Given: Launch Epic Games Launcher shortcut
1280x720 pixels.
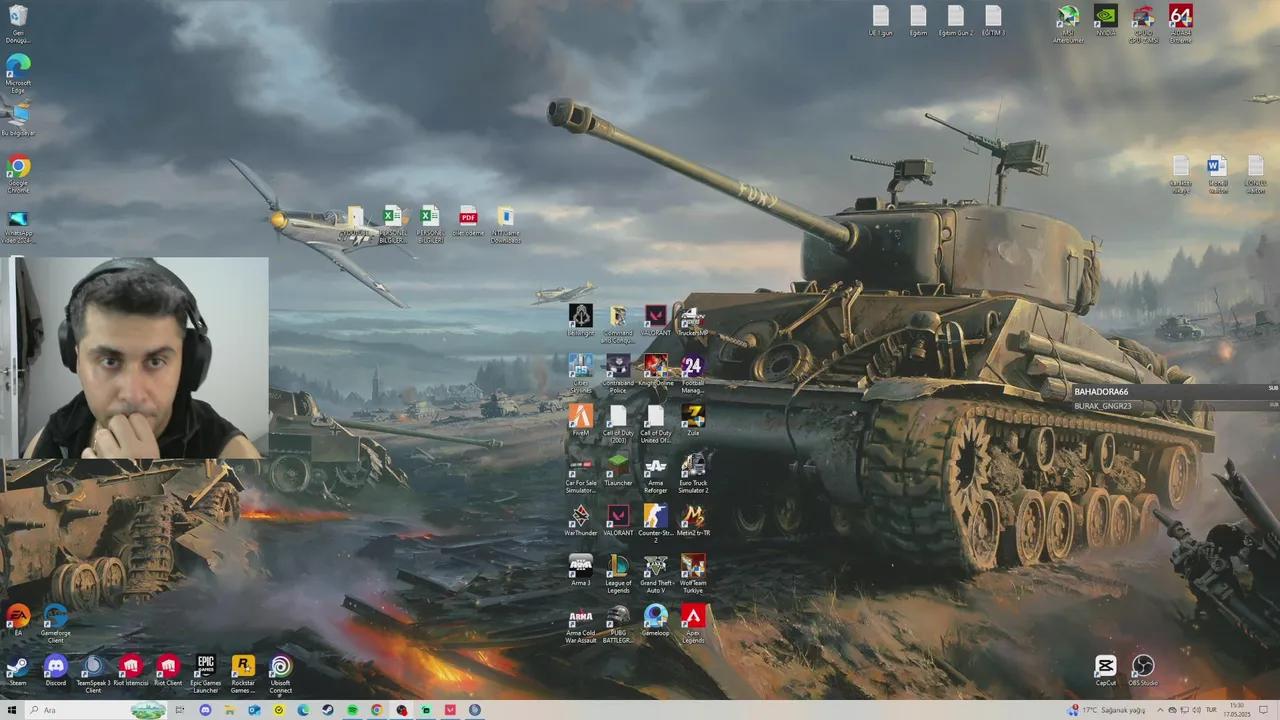Looking at the screenshot, I should [205, 675].
